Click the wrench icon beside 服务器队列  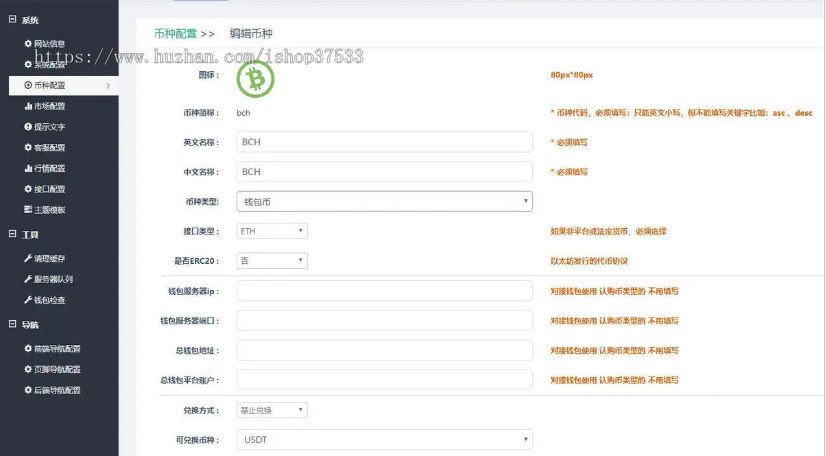[28, 279]
